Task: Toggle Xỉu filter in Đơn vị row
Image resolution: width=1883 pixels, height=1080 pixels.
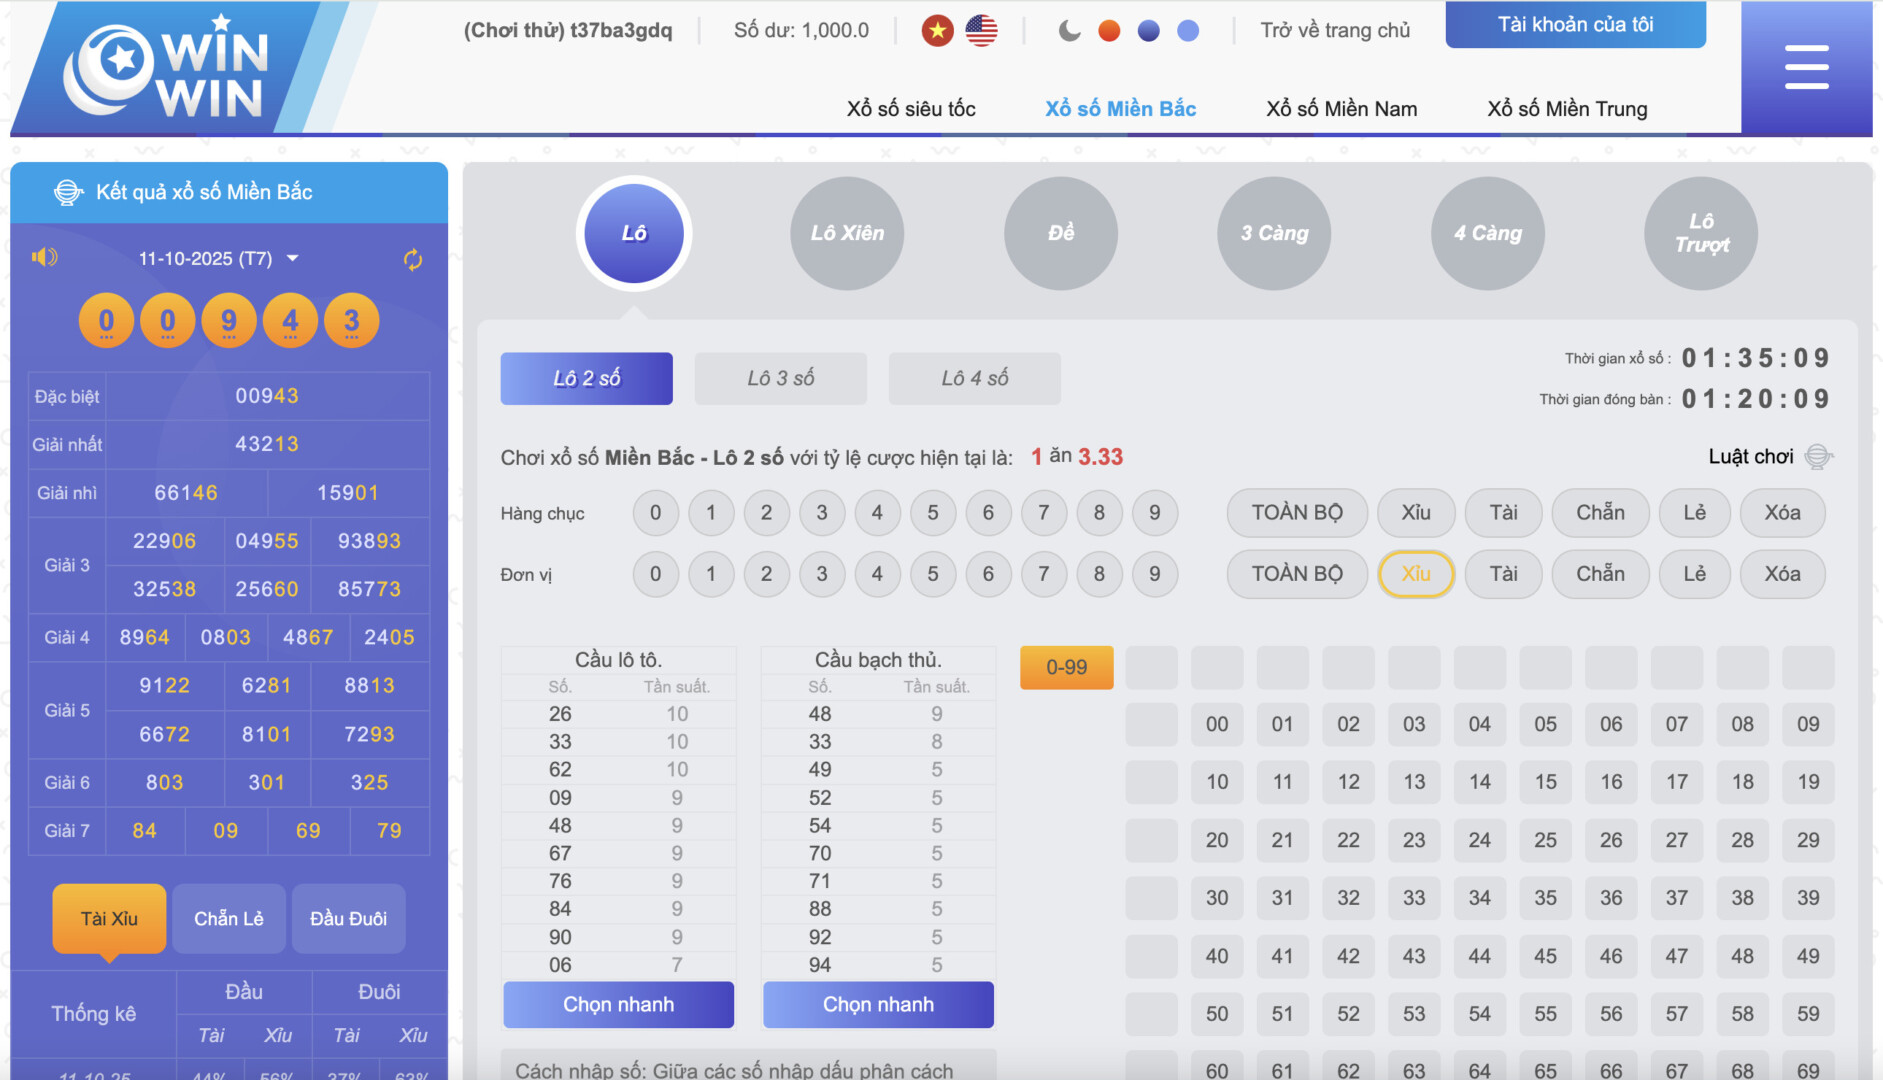Action: (x=1415, y=574)
